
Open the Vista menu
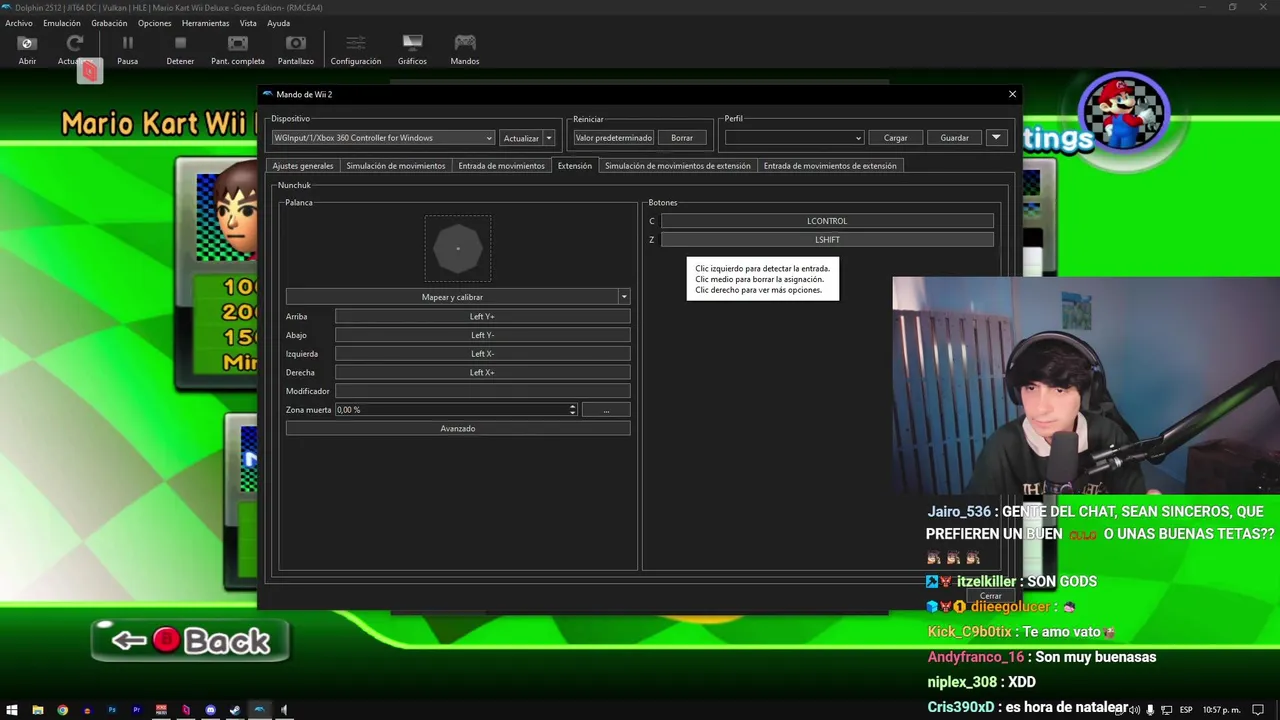248,23
